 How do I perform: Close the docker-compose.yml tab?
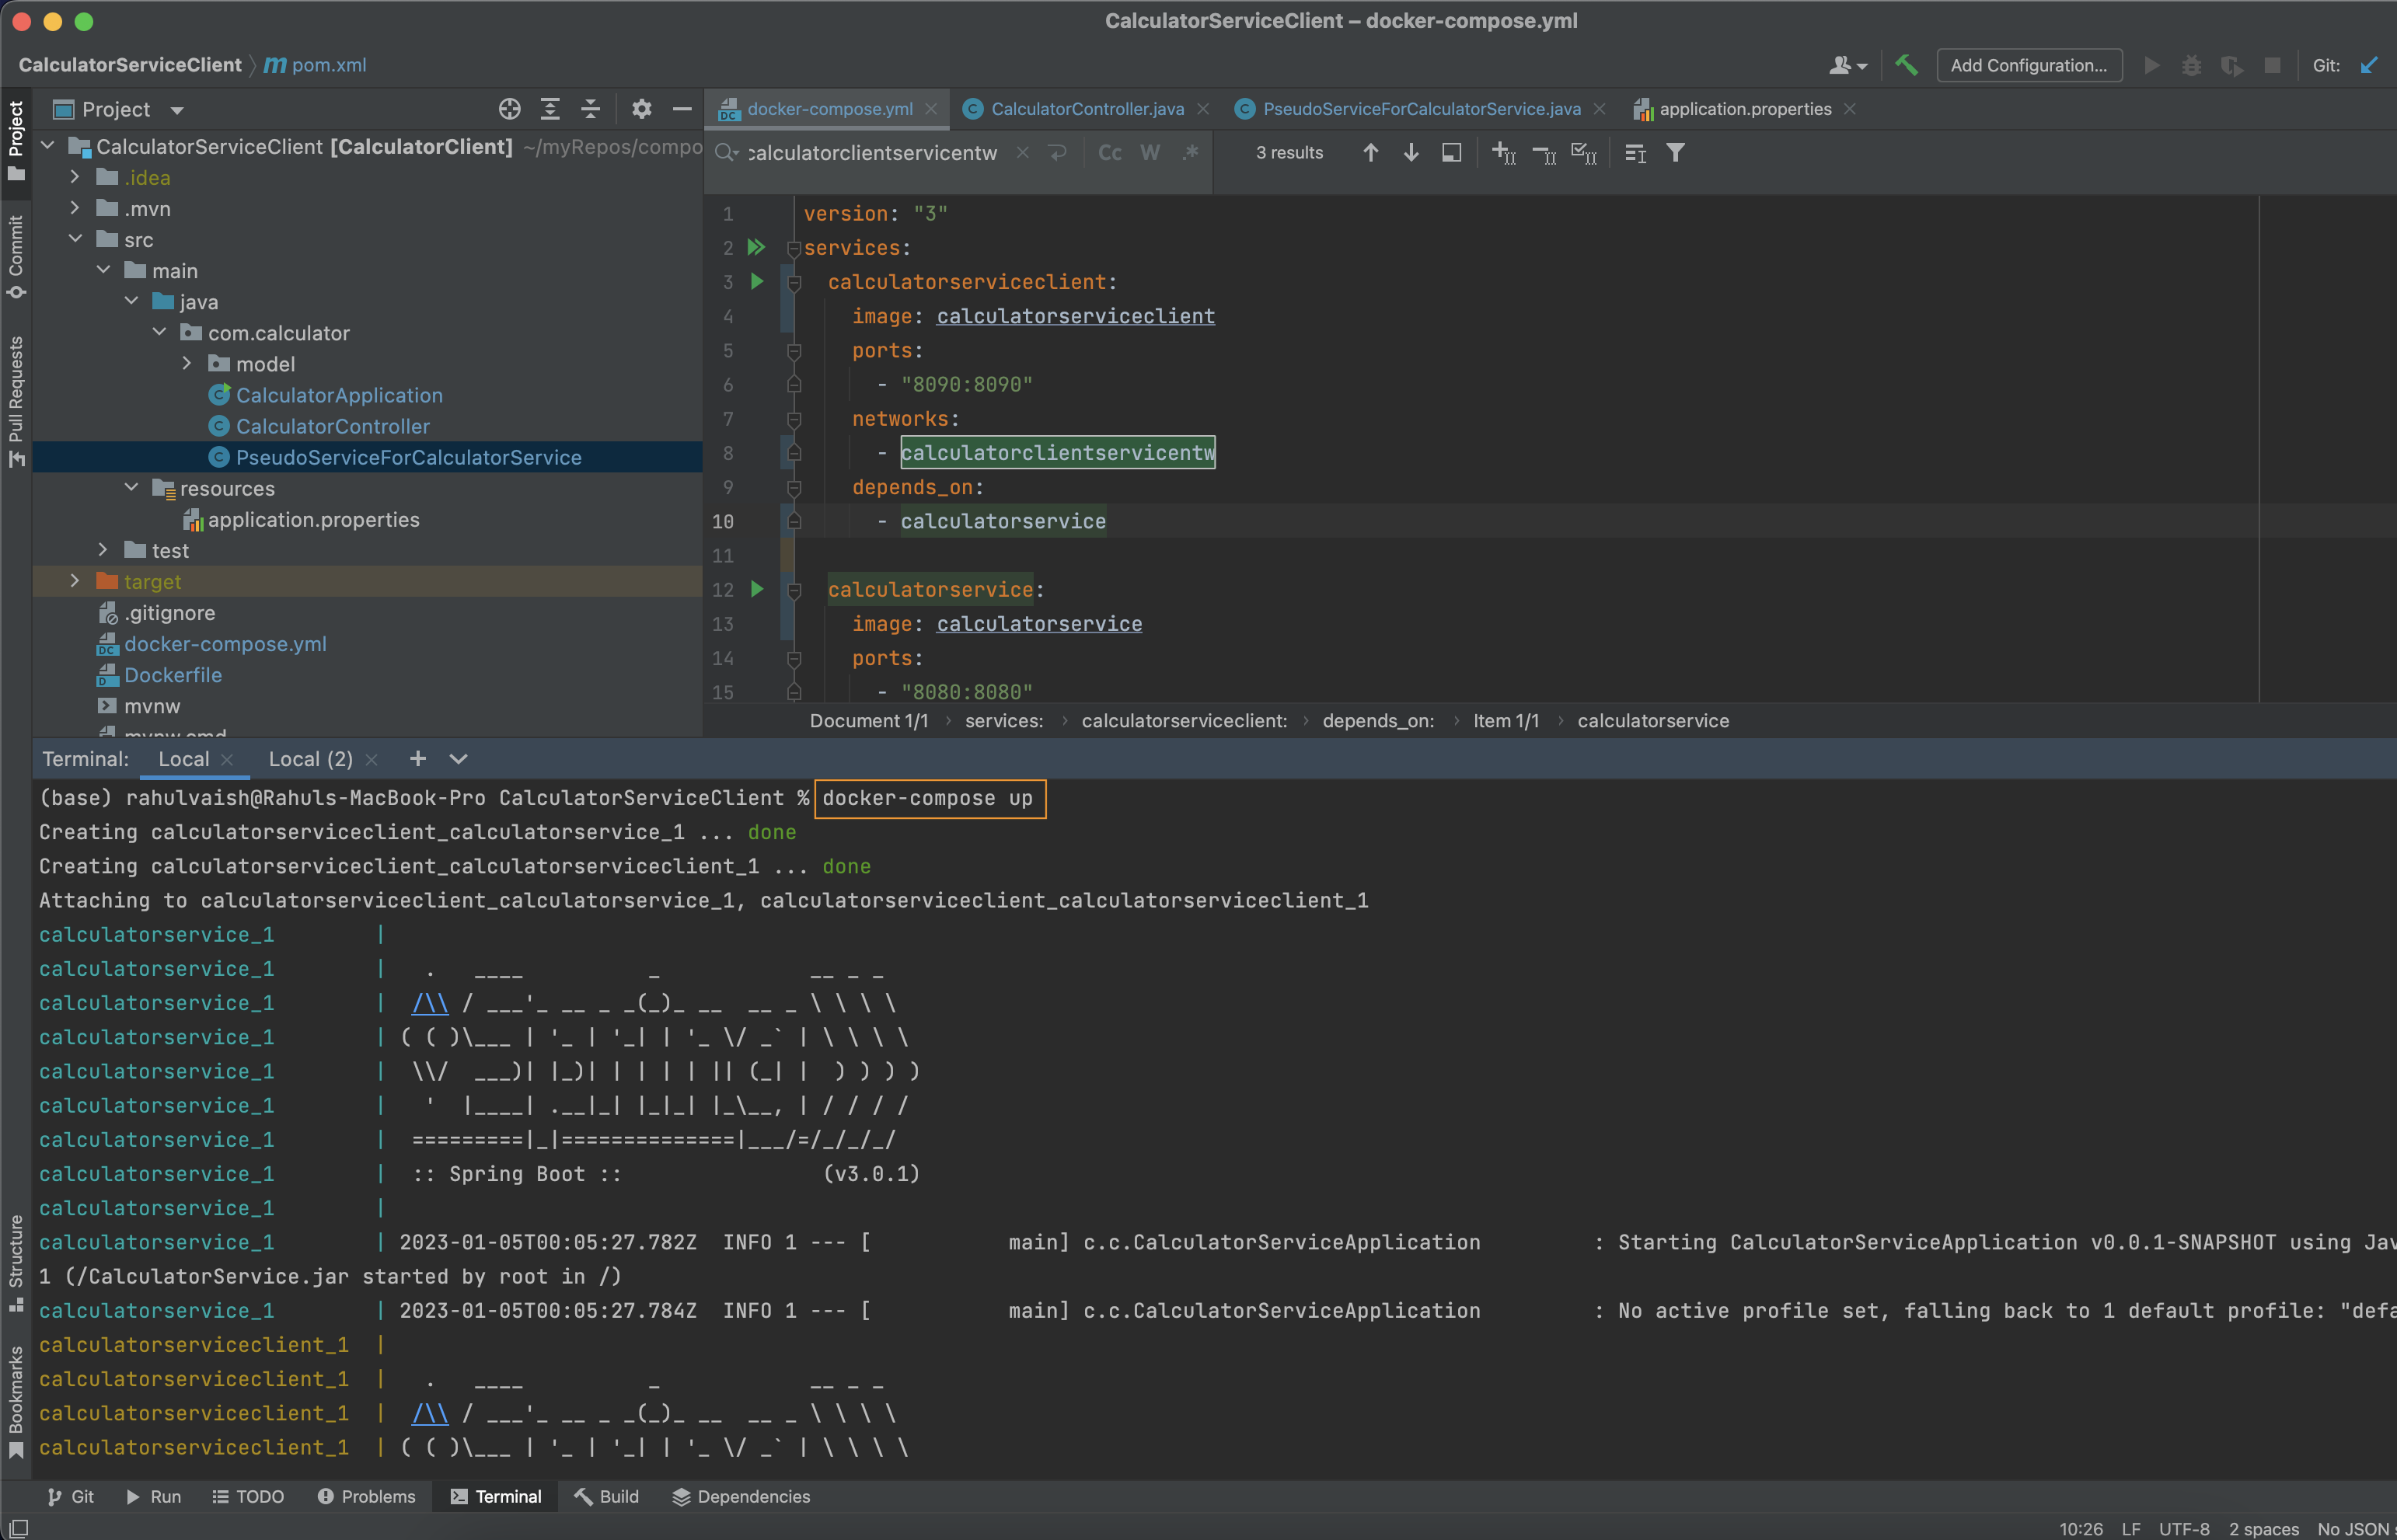coord(931,109)
